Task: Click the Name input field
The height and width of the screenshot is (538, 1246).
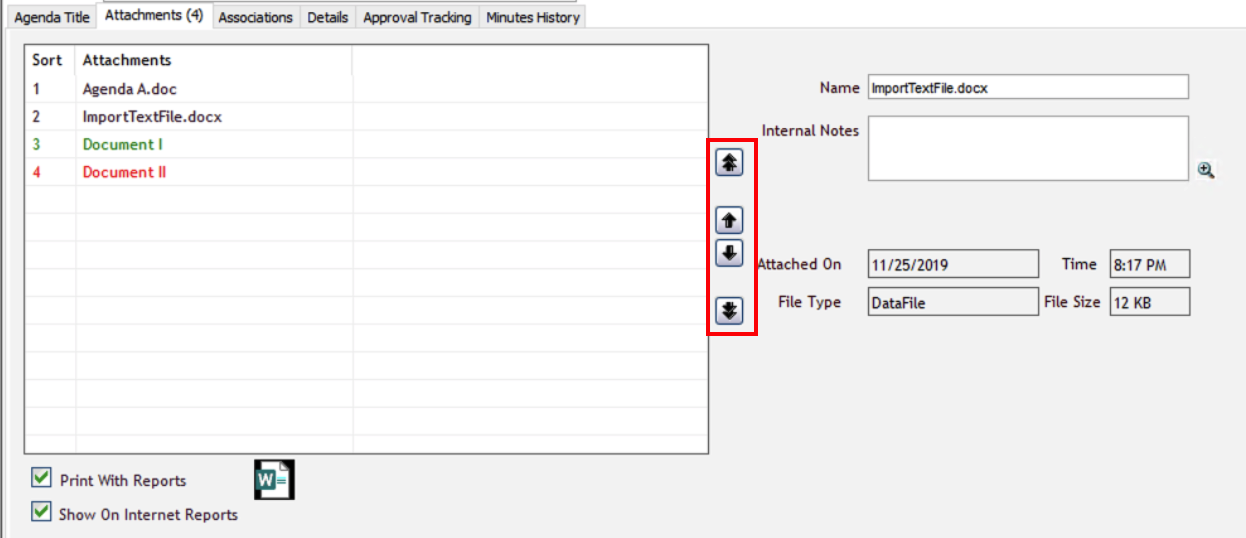Action: point(1028,87)
